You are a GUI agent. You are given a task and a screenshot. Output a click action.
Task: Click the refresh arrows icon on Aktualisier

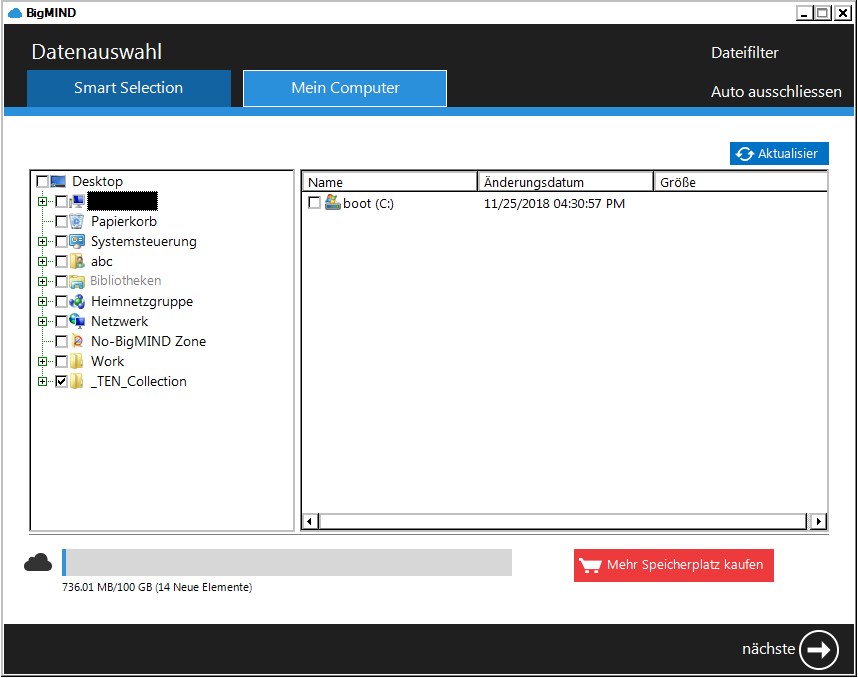[x=744, y=154]
